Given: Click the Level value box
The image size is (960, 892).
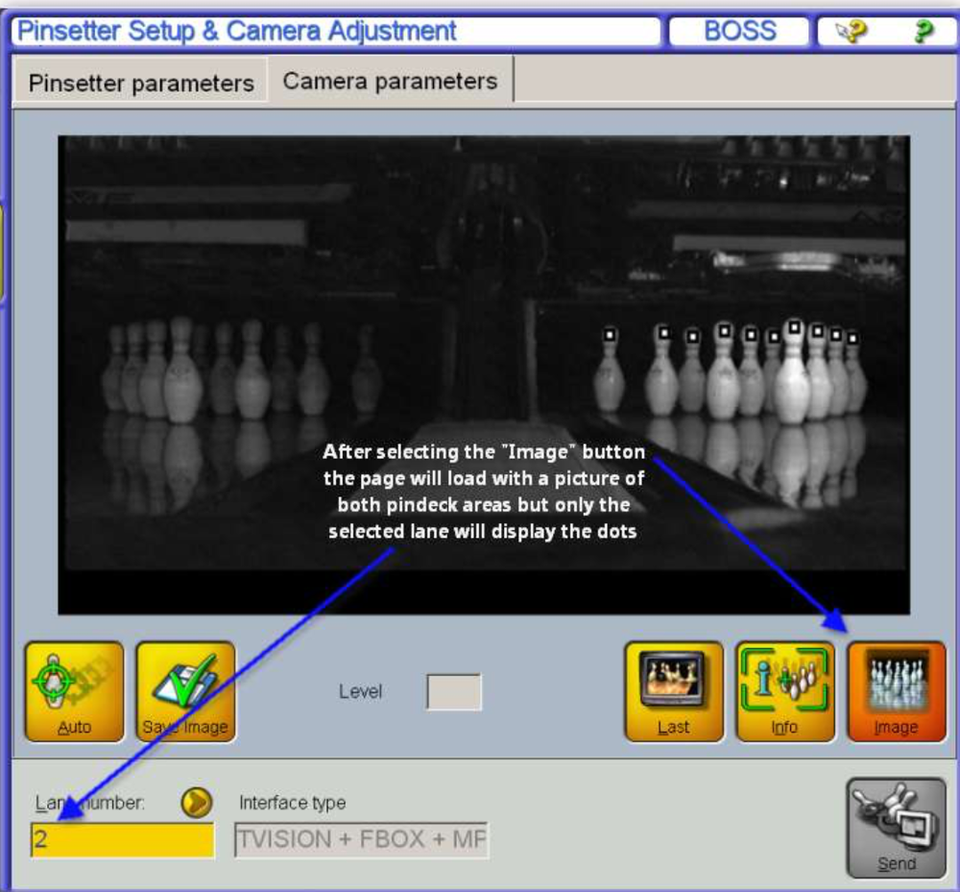Looking at the screenshot, I should pyautogui.click(x=454, y=692).
